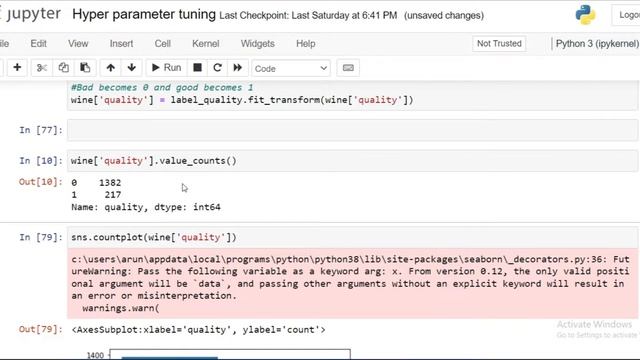This screenshot has width=640, height=360.
Task: Click the output value 217
Action: click(113, 195)
